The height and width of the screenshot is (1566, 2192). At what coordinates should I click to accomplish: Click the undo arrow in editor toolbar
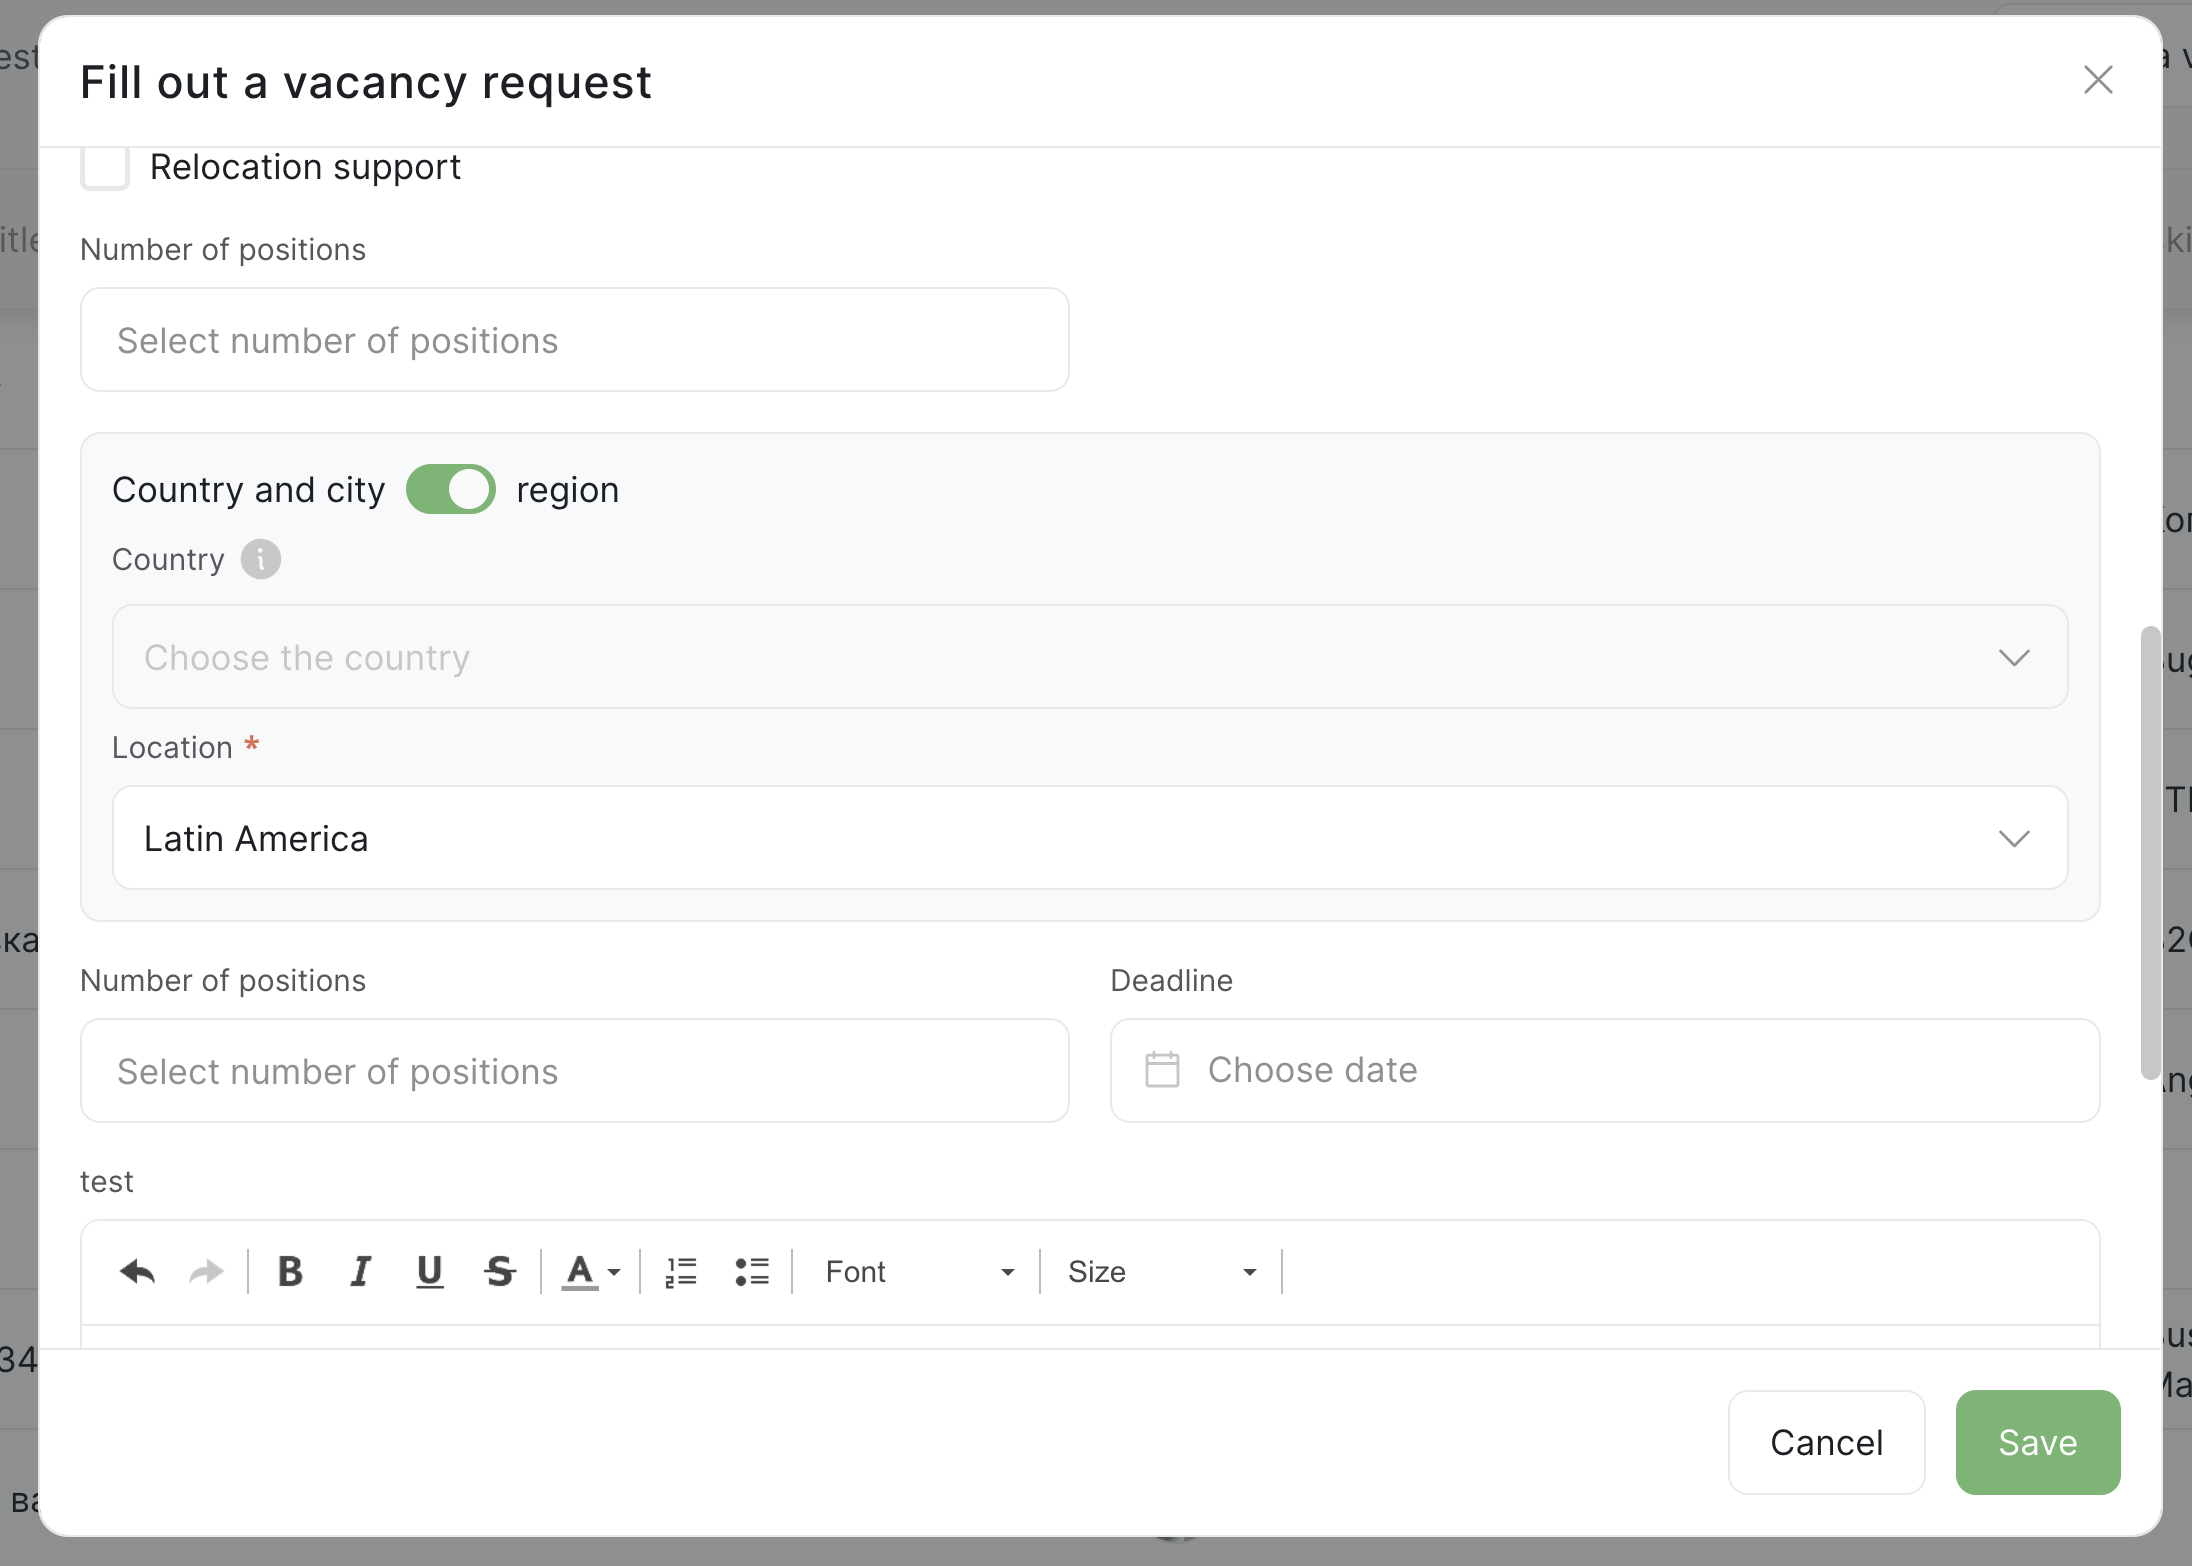click(x=138, y=1272)
